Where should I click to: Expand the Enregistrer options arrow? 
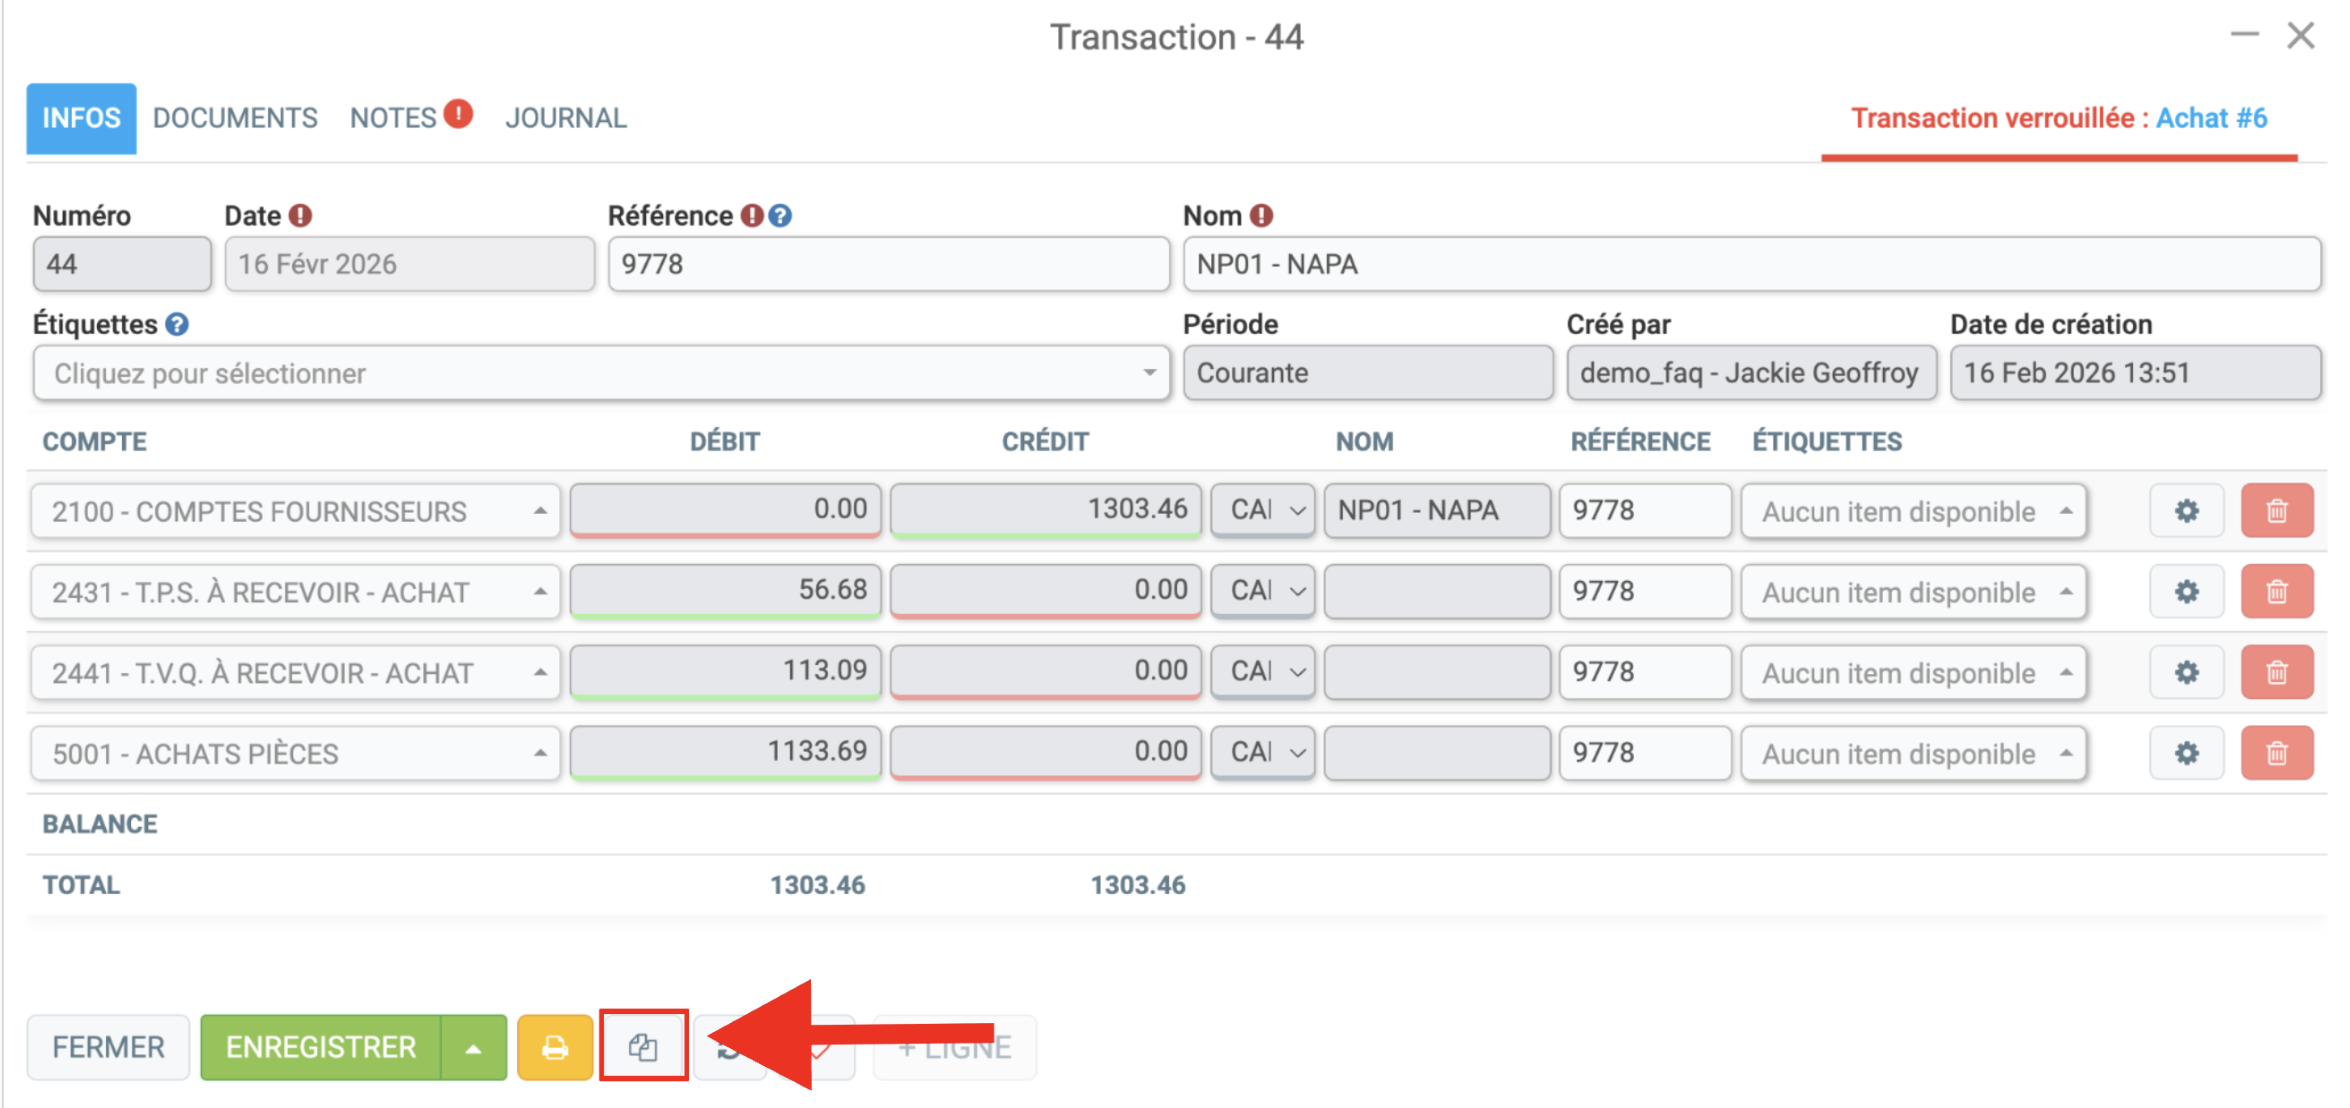click(474, 1048)
